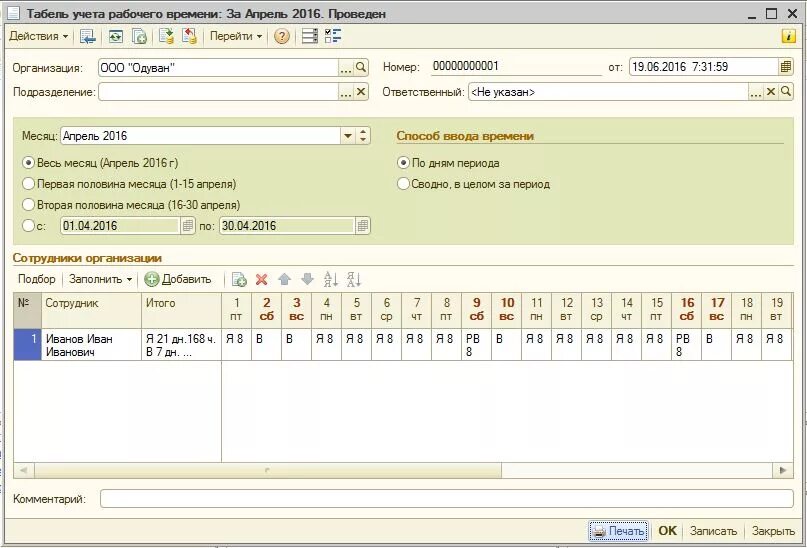Select the custom date range radio button
The image size is (807, 548).
(x=28, y=226)
